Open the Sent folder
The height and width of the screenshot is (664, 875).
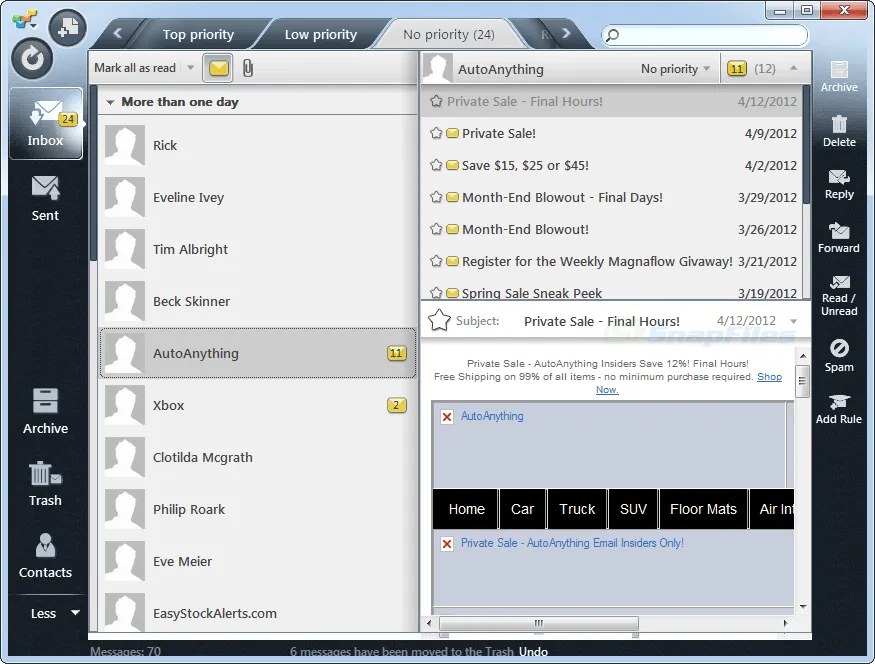point(45,198)
